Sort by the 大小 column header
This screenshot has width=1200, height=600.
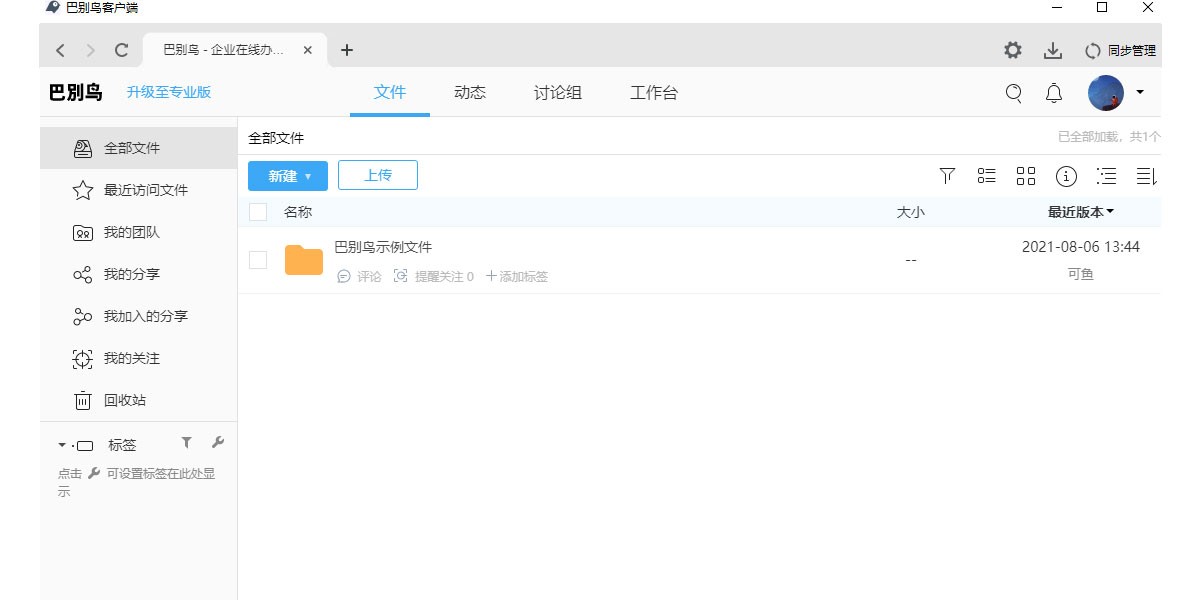point(911,212)
